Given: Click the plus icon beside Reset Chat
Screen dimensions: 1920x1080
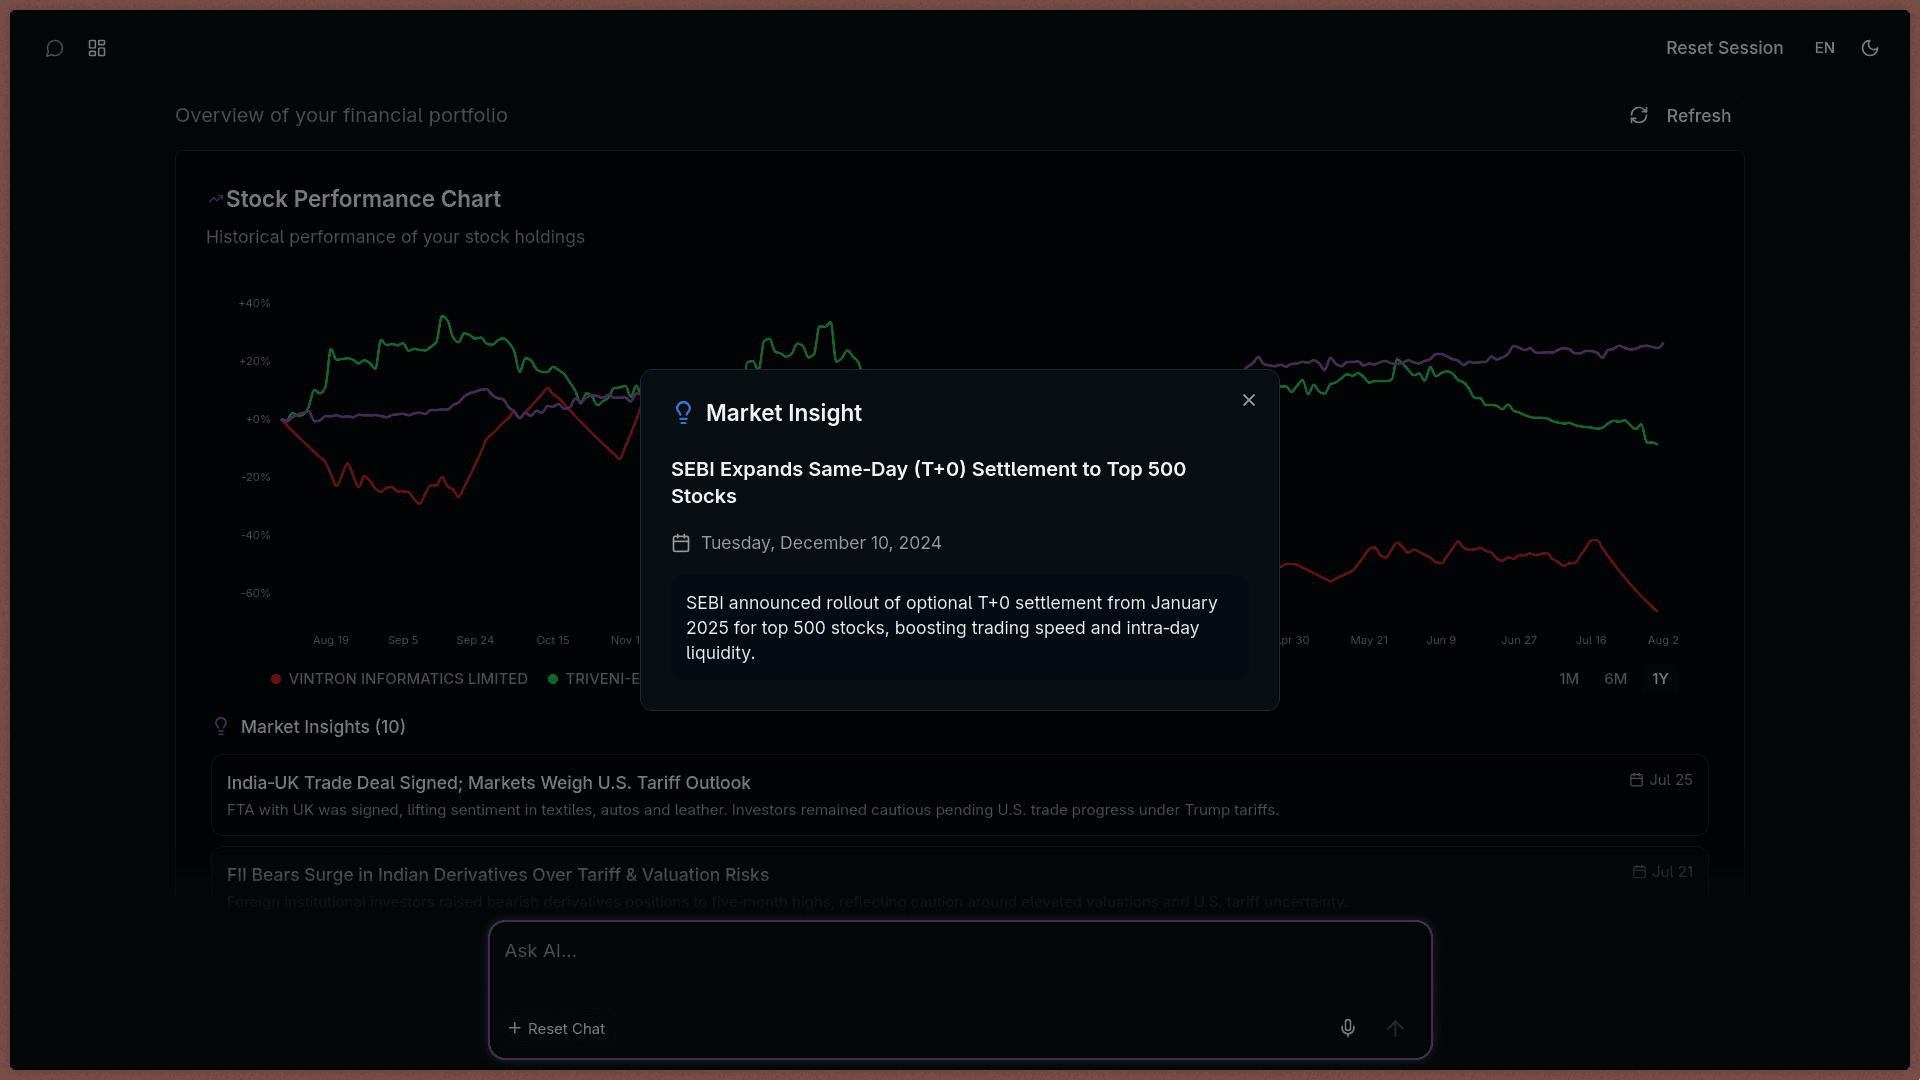Looking at the screenshot, I should click(x=514, y=1028).
